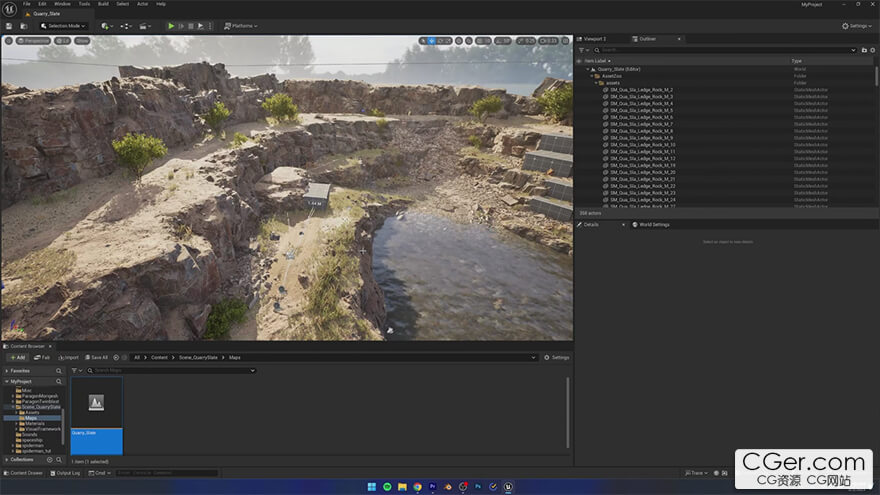Open the File menu
The height and width of the screenshot is (495, 880).
[26, 4]
